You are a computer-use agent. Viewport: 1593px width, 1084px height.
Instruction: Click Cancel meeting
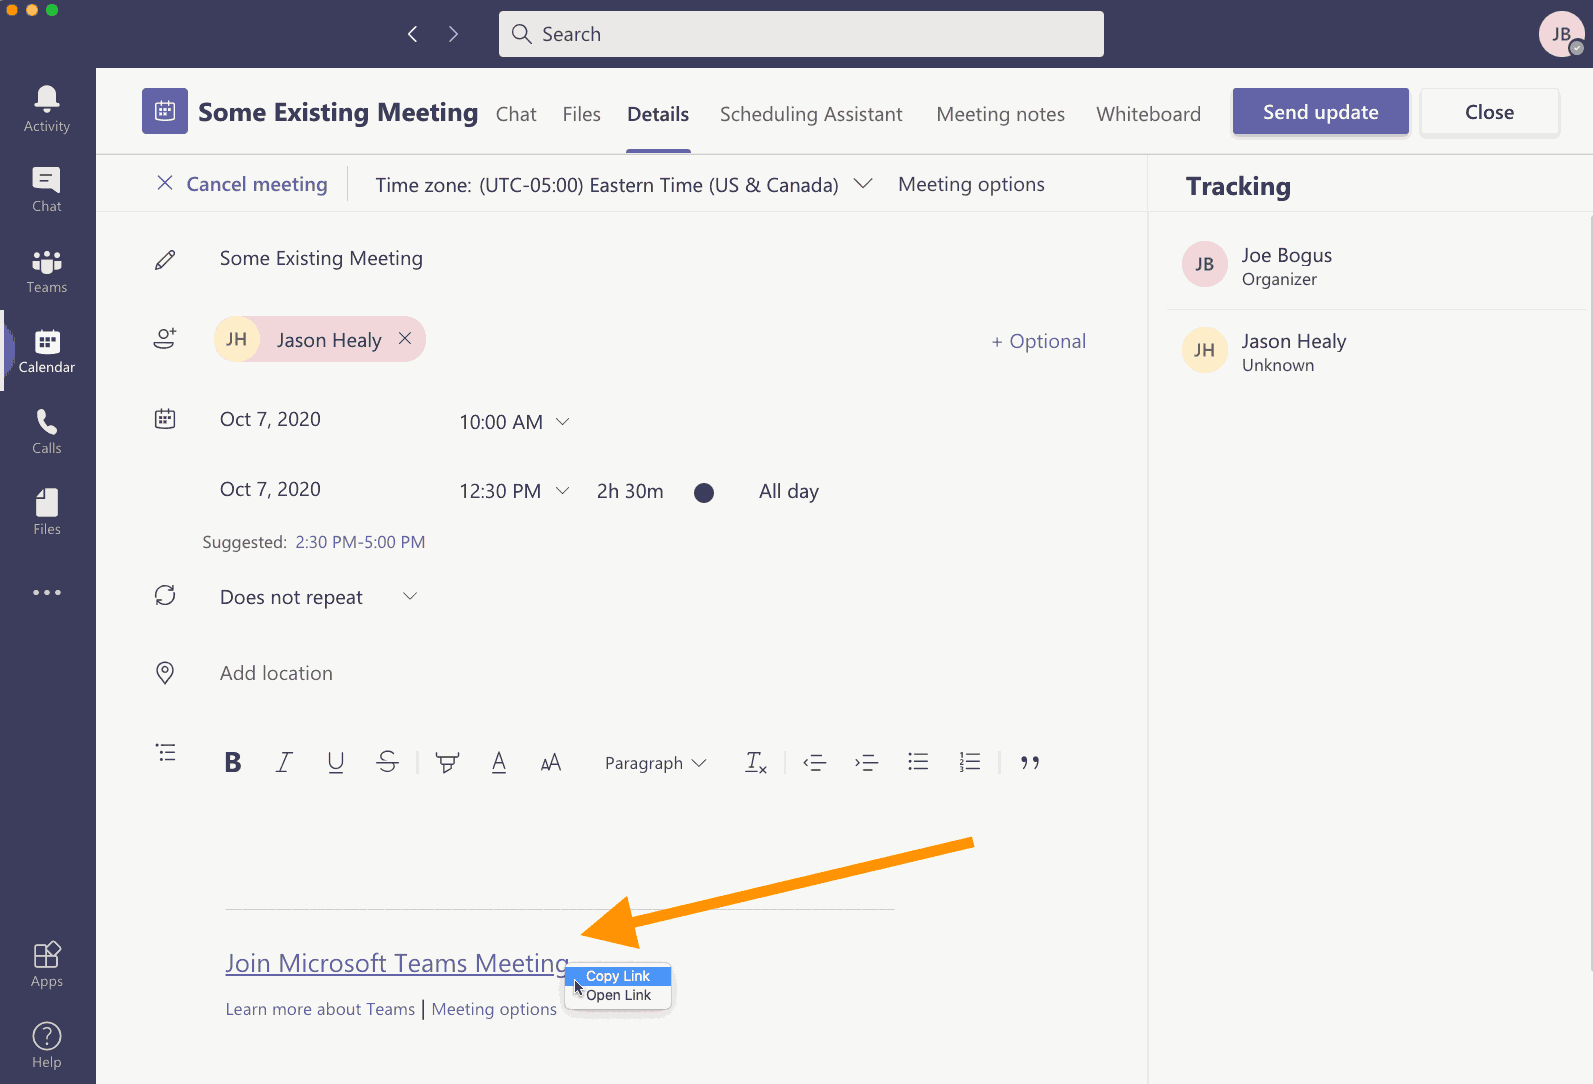coord(242,184)
